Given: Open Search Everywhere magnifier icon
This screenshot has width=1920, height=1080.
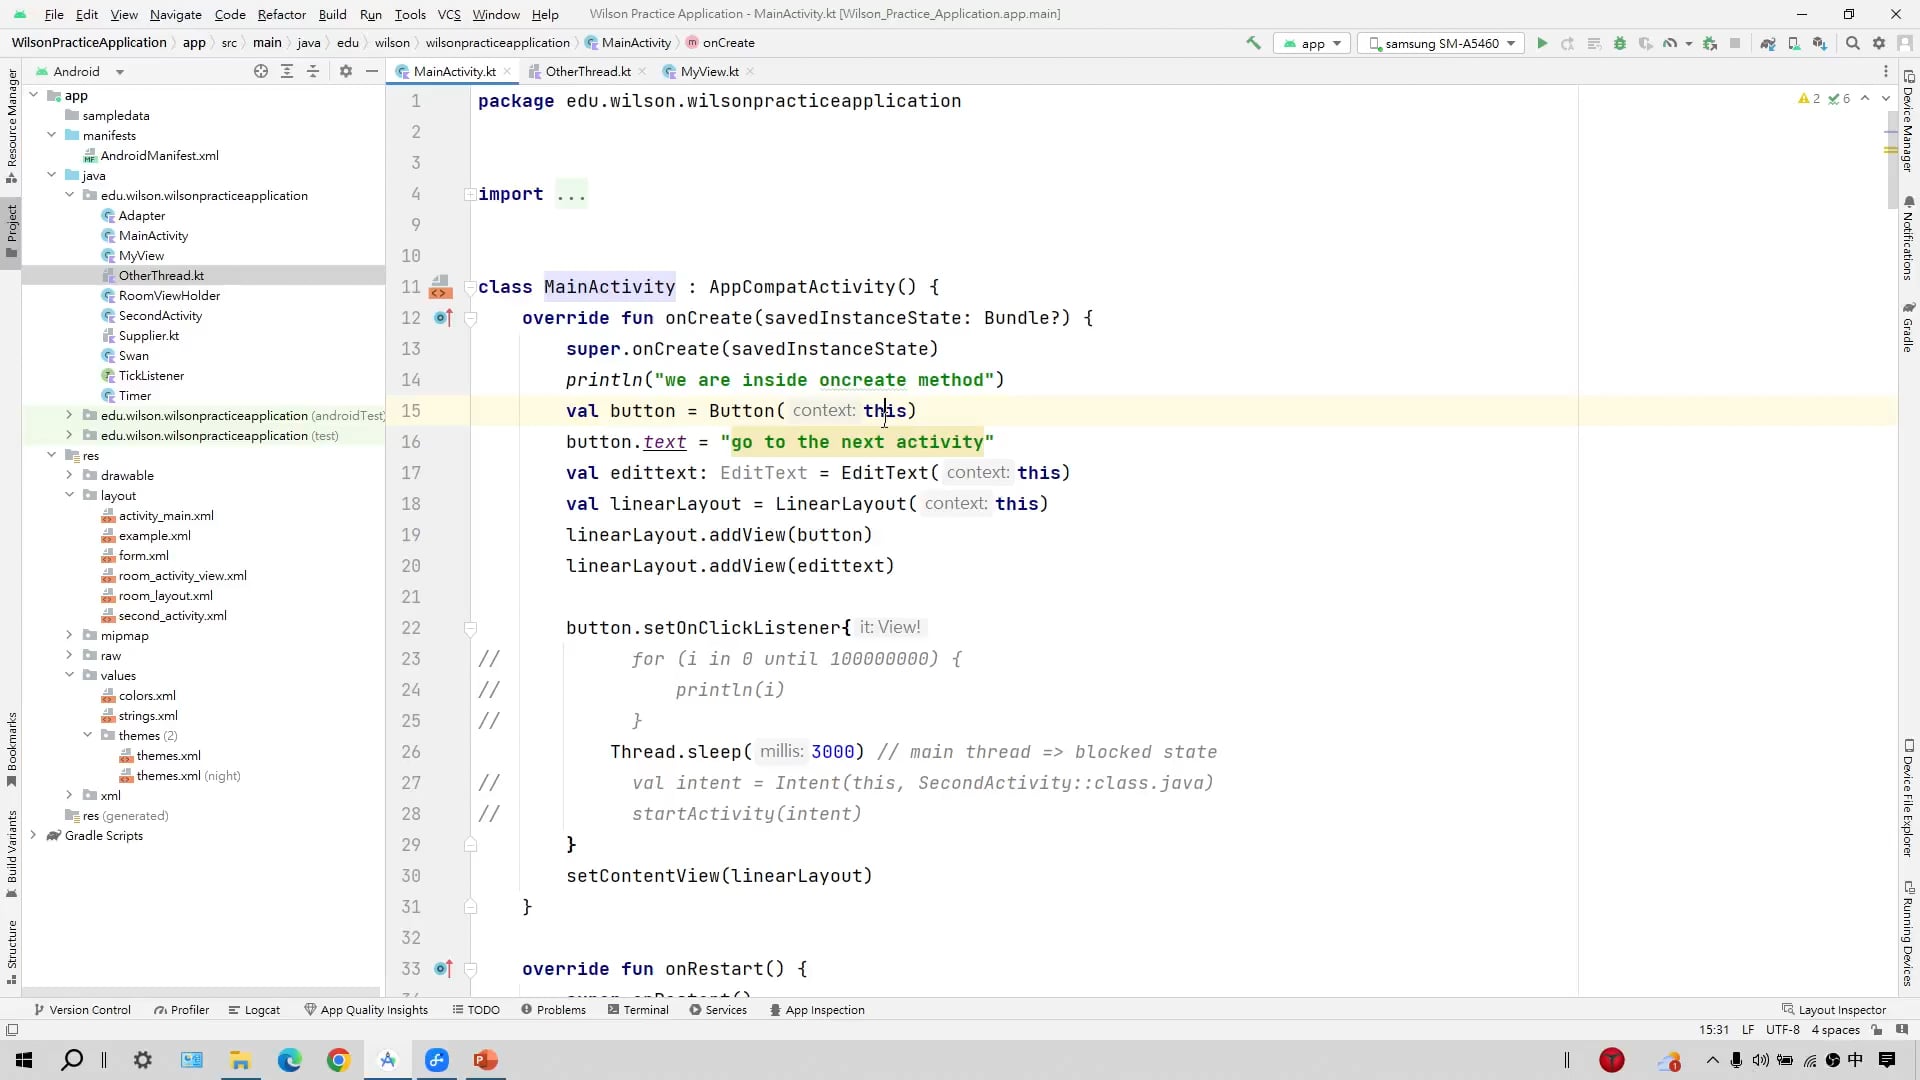Looking at the screenshot, I should pos(1853,43).
